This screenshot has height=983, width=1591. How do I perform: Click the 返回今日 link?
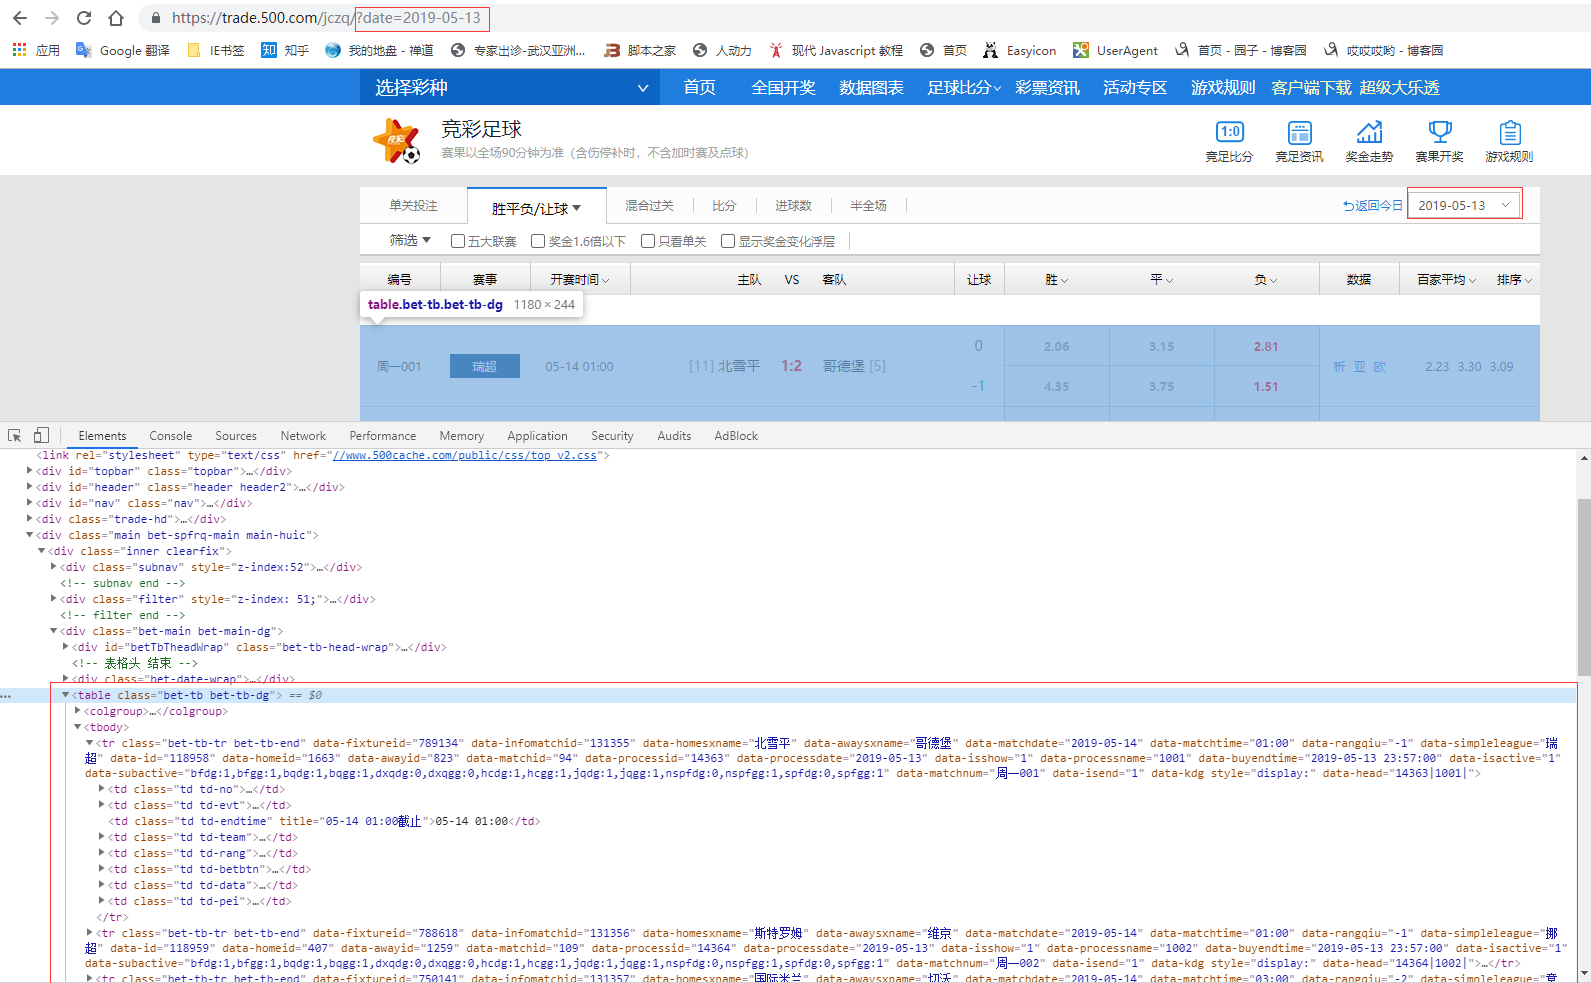tap(1373, 206)
